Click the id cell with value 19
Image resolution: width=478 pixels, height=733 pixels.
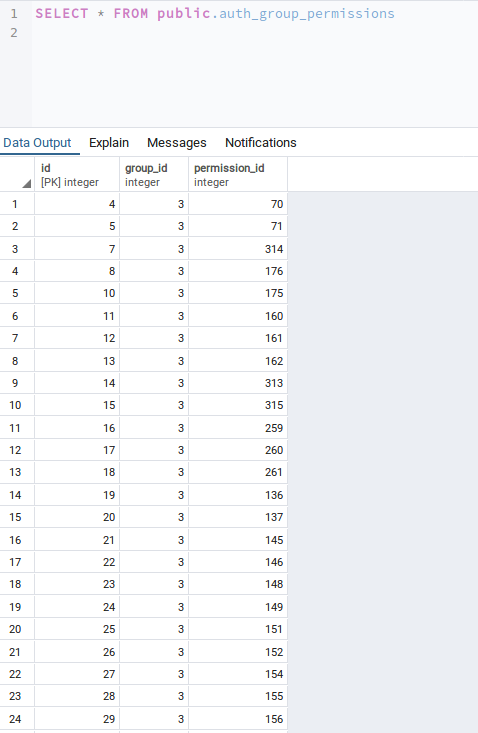[77, 495]
